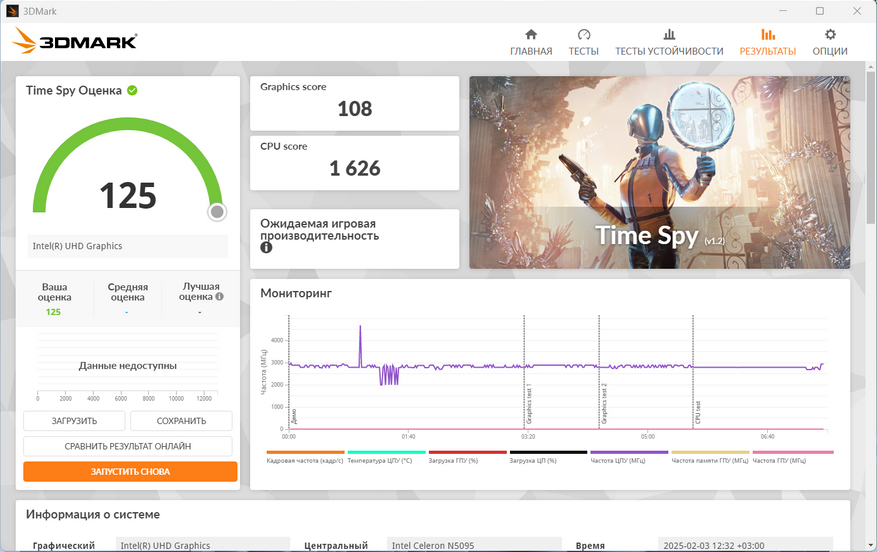Toggle Кадровая частота orange legend line
The width and height of the screenshot is (877, 552).
pos(305,452)
